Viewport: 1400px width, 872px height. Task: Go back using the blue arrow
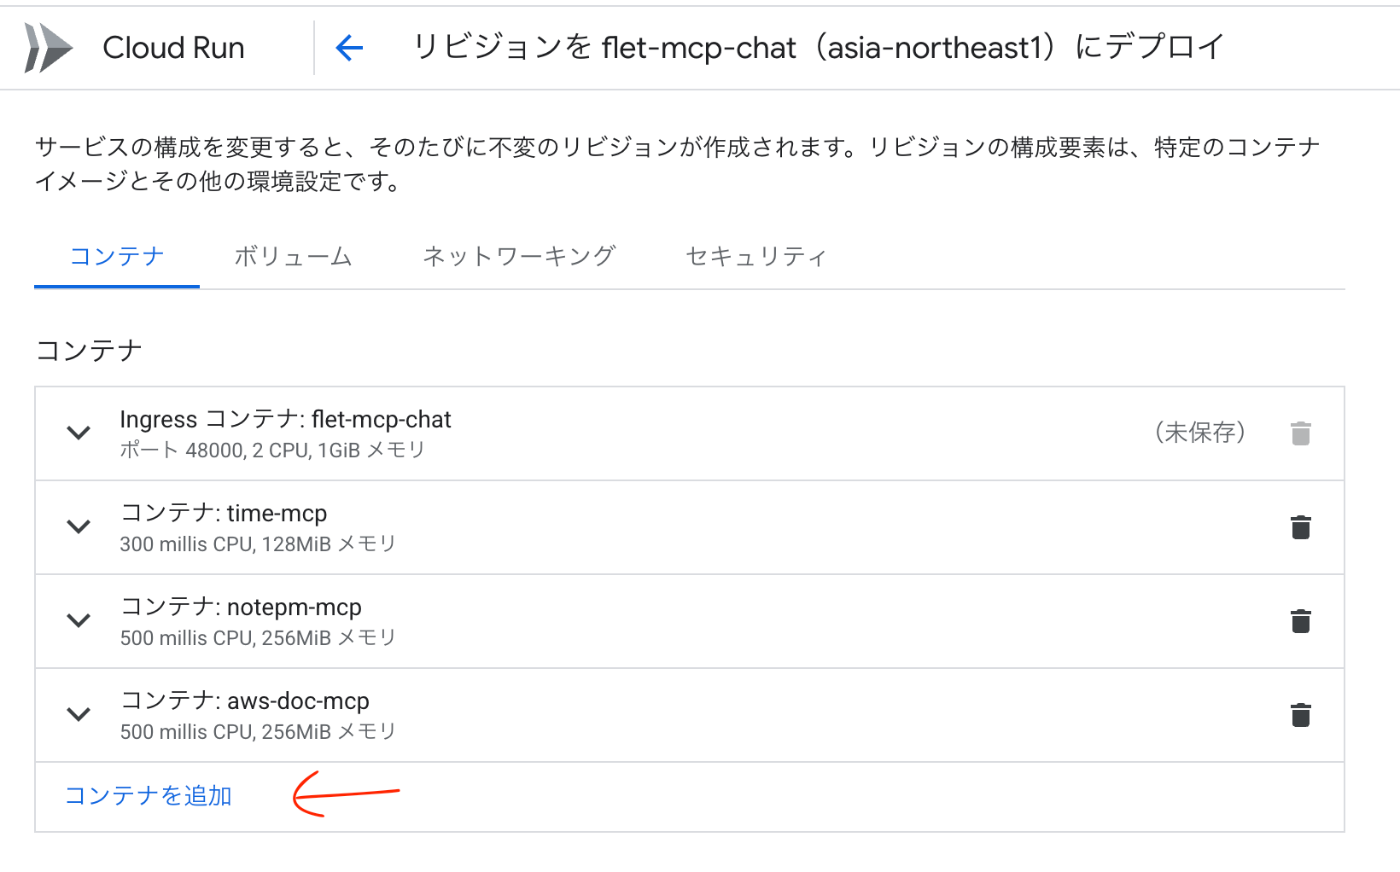coord(349,47)
